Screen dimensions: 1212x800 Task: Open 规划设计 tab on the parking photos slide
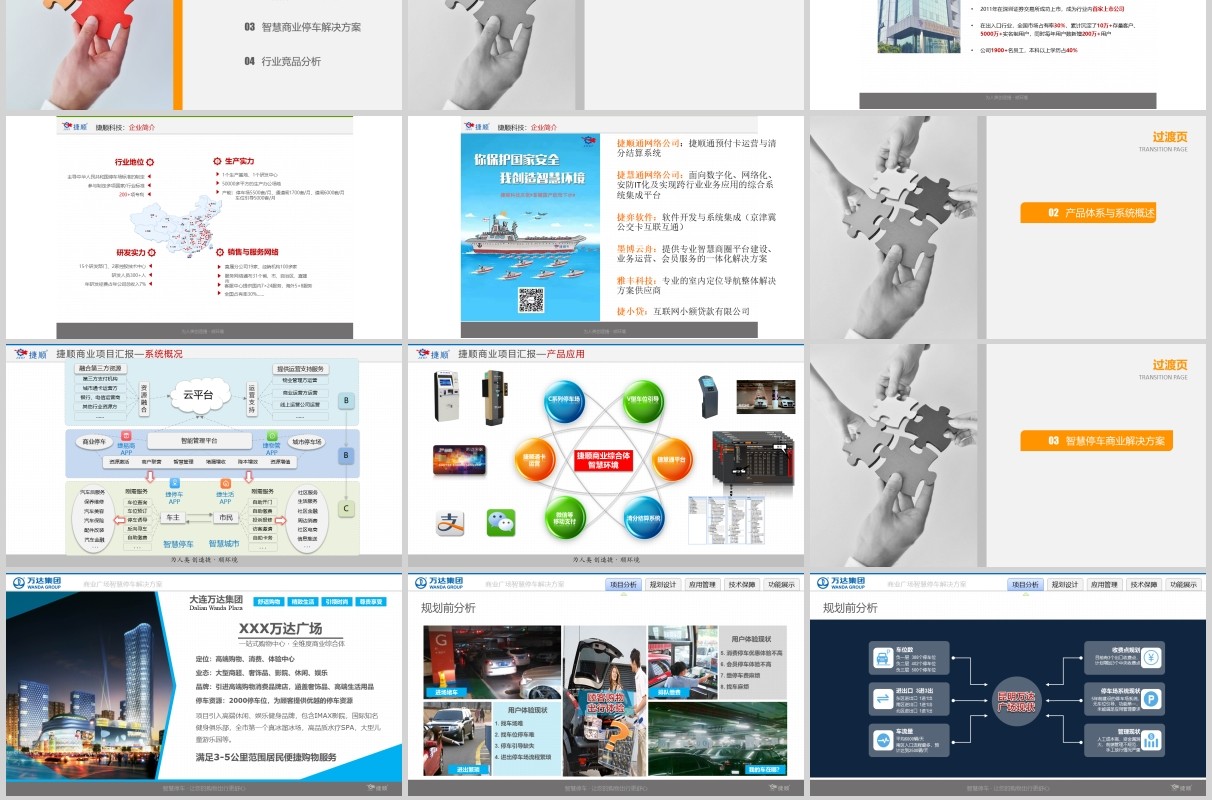click(663, 585)
